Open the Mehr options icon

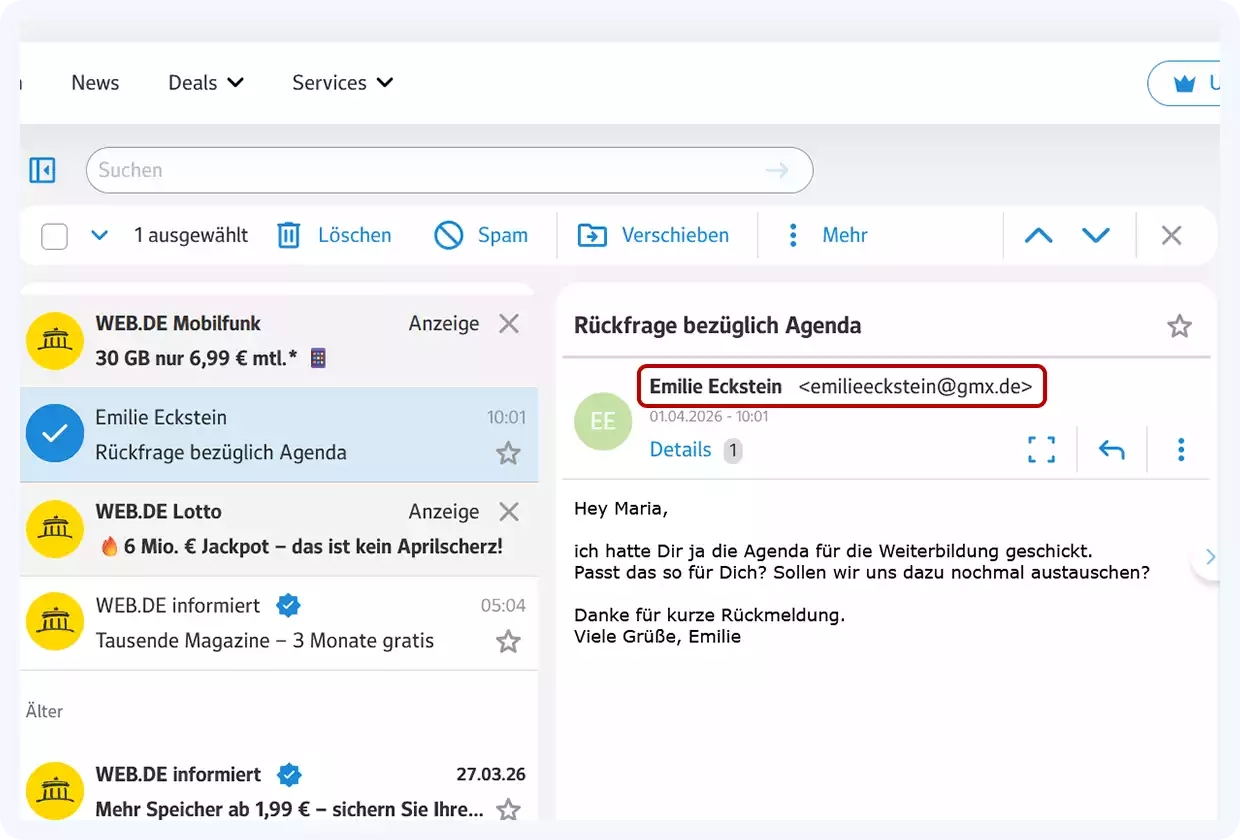792,235
